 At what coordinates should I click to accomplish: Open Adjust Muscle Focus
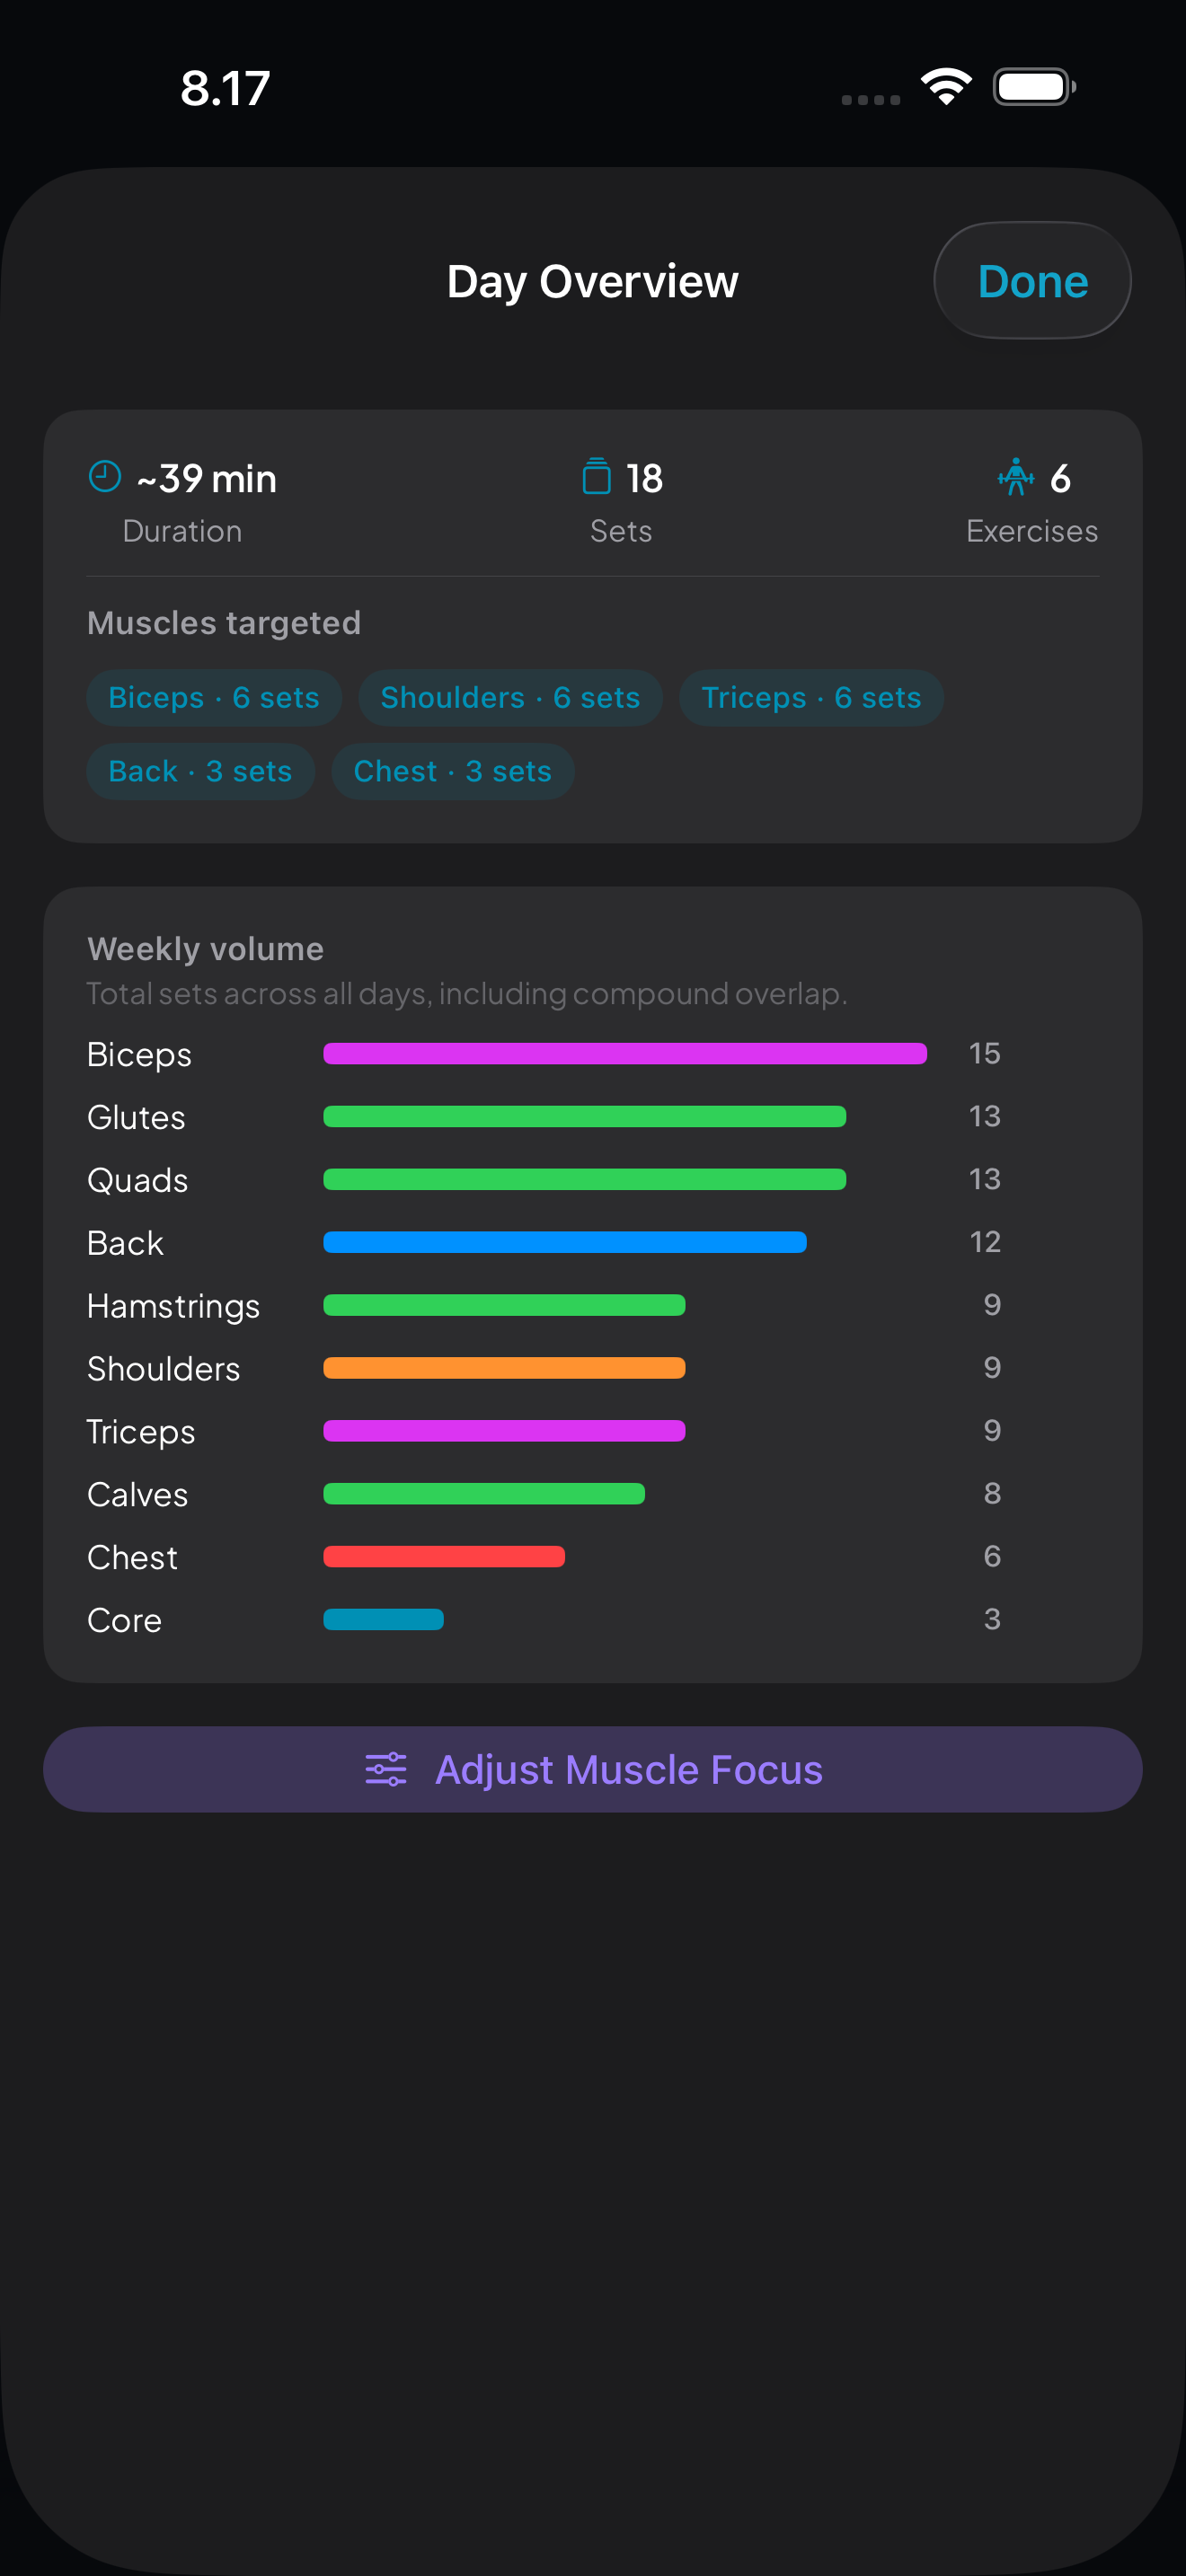[x=593, y=1768]
